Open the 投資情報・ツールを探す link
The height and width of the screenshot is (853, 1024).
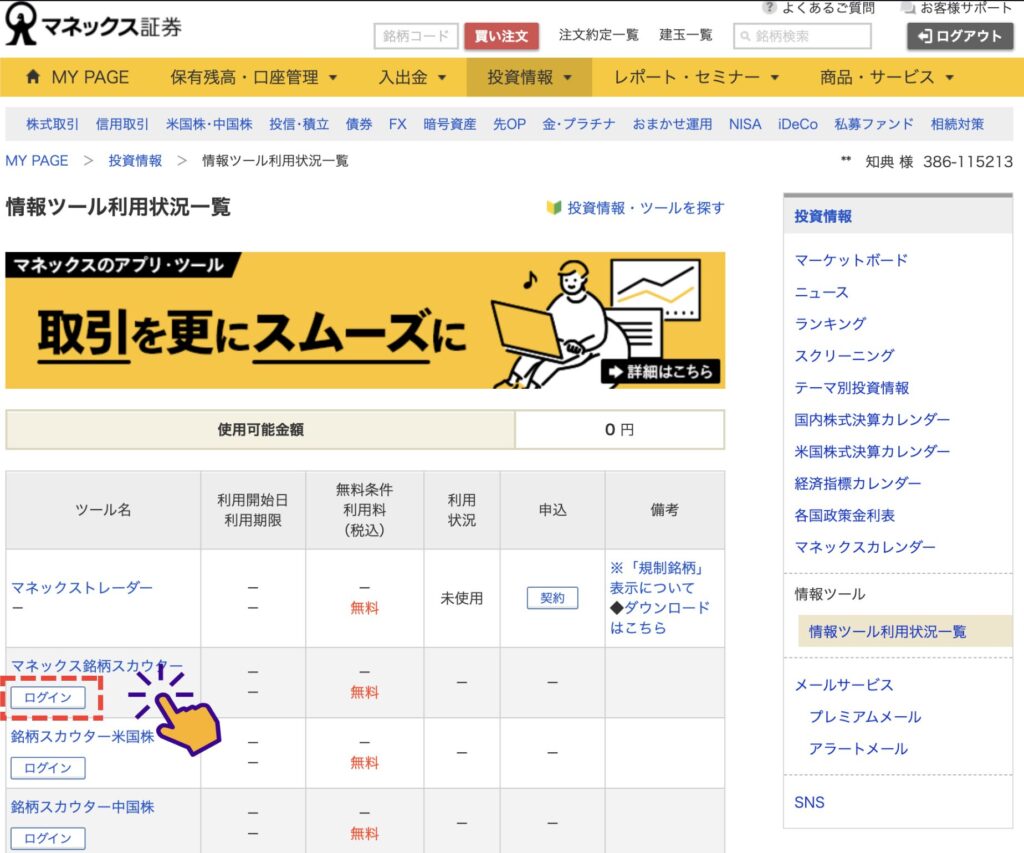[646, 208]
